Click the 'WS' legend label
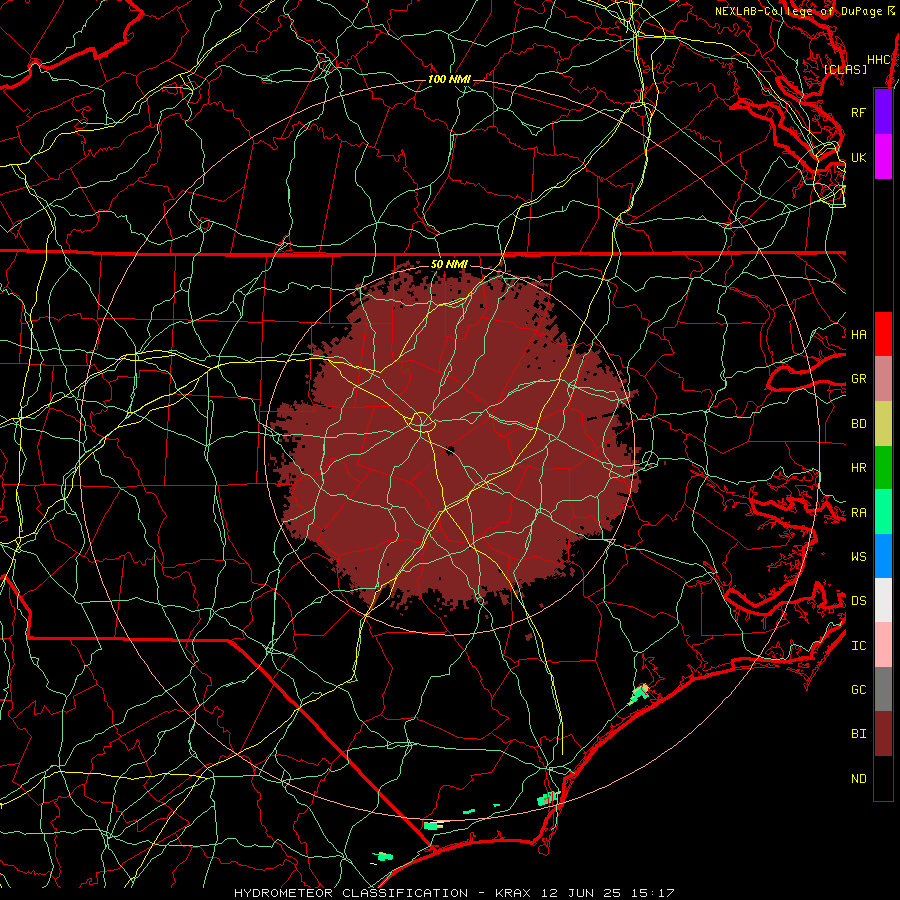This screenshot has width=900, height=900. tap(858, 557)
